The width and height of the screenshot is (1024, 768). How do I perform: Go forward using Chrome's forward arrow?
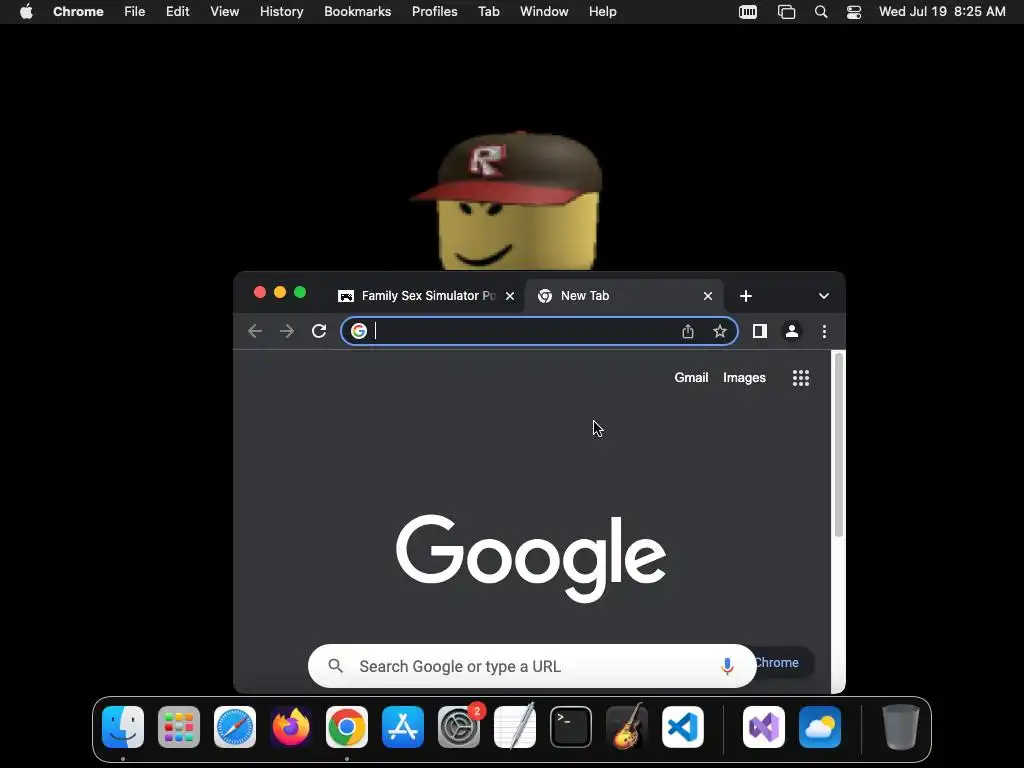pos(287,331)
